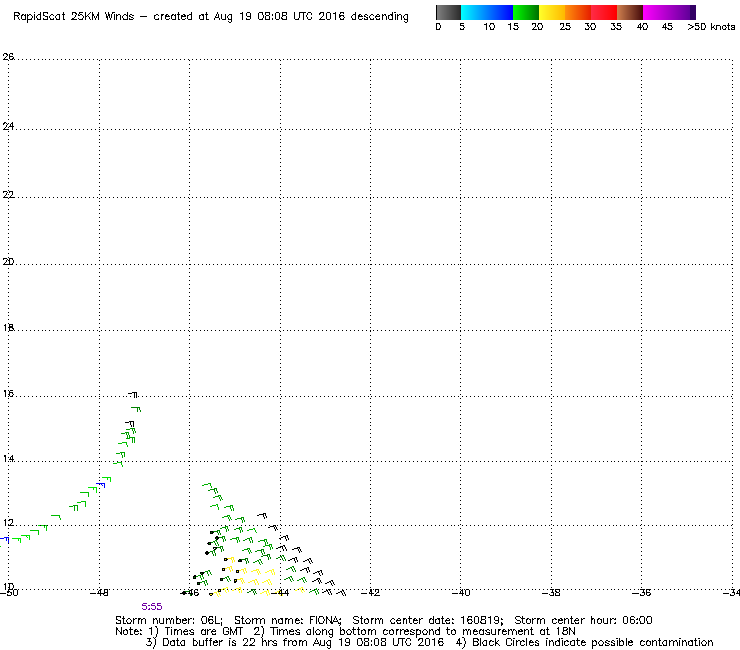Click the brown 35-40 knots color band
The width and height of the screenshot is (740, 650).
630,12
